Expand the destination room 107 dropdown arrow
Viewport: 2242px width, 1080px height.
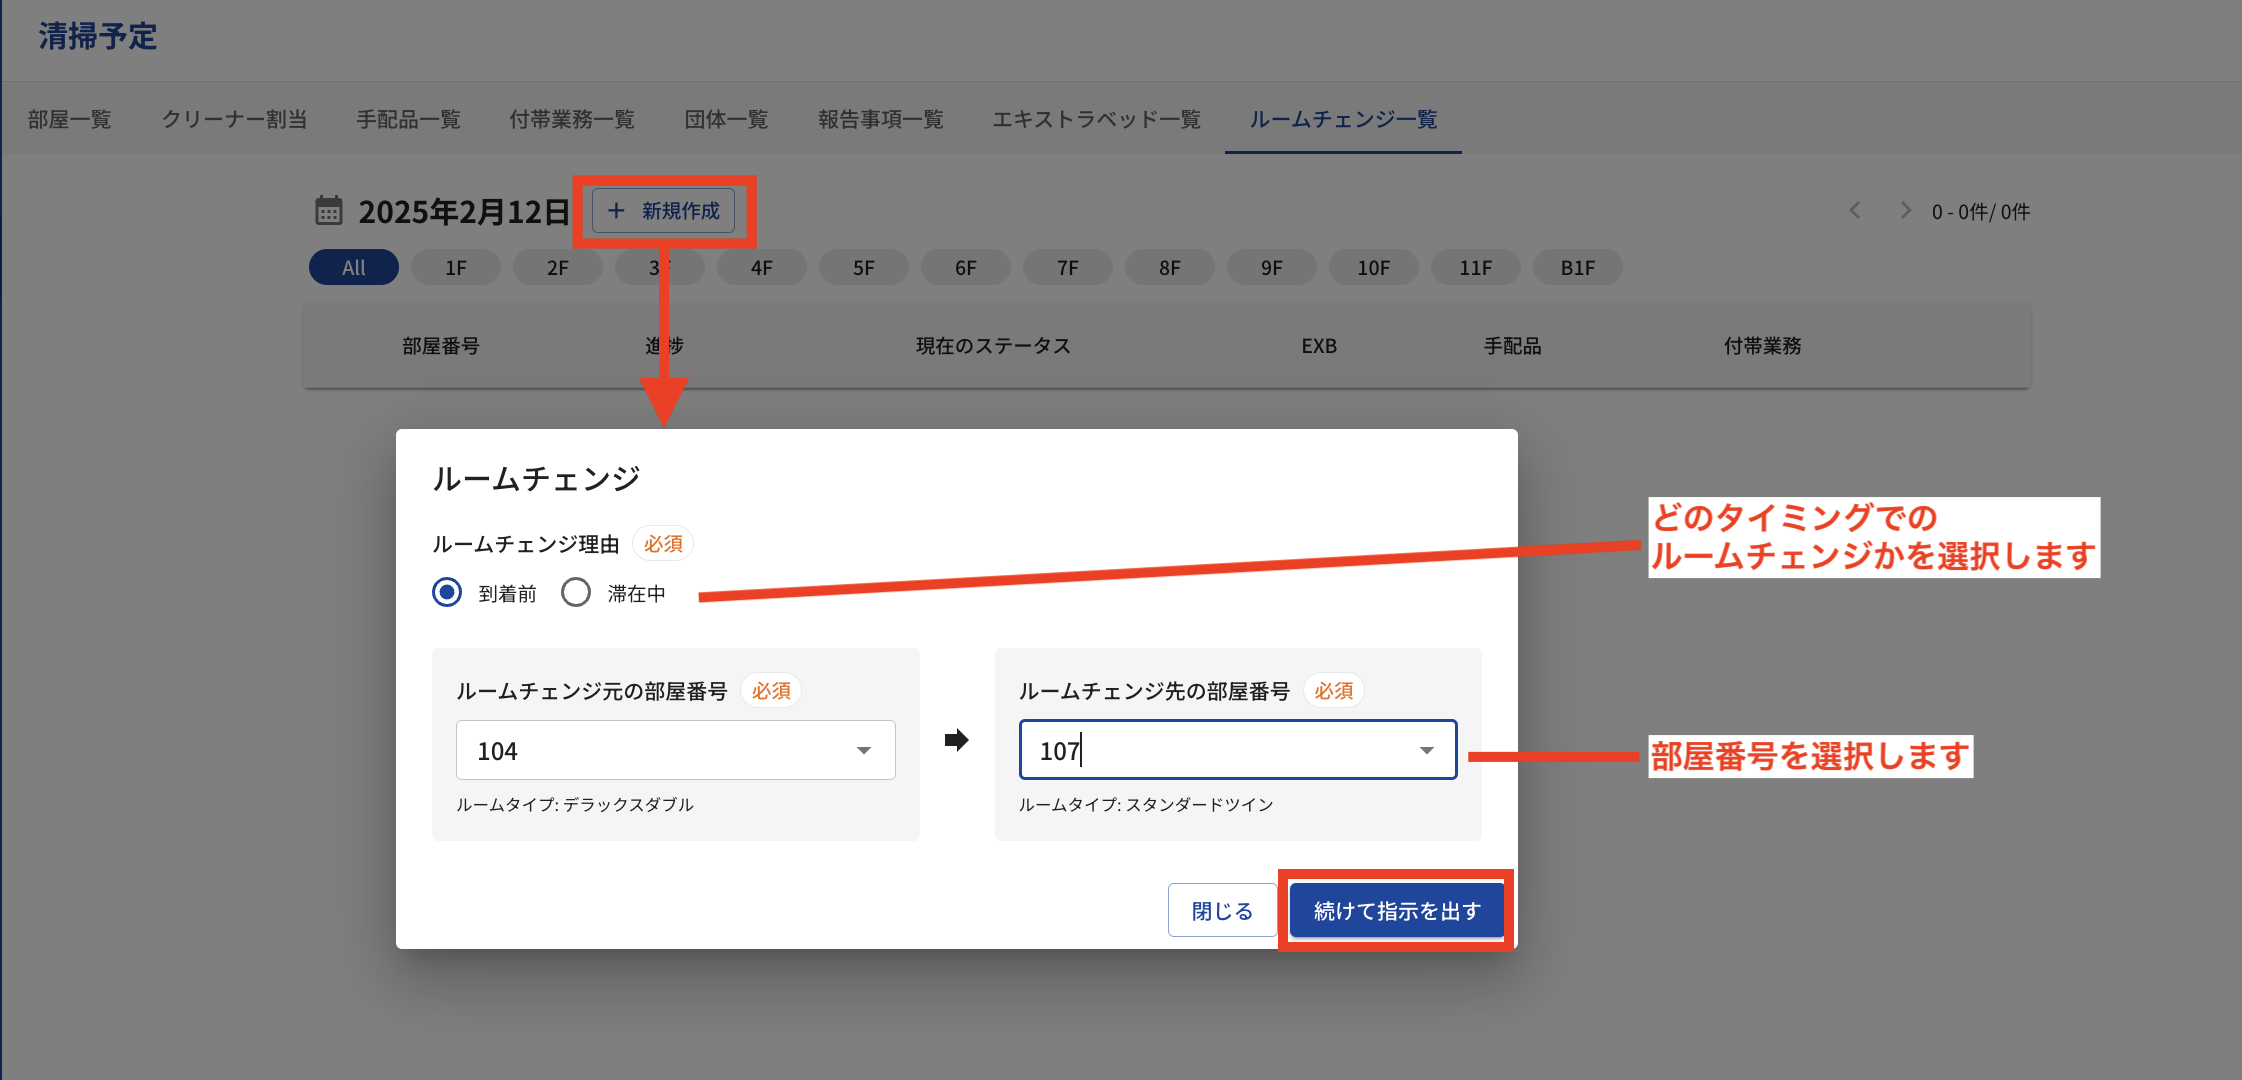click(x=1426, y=751)
